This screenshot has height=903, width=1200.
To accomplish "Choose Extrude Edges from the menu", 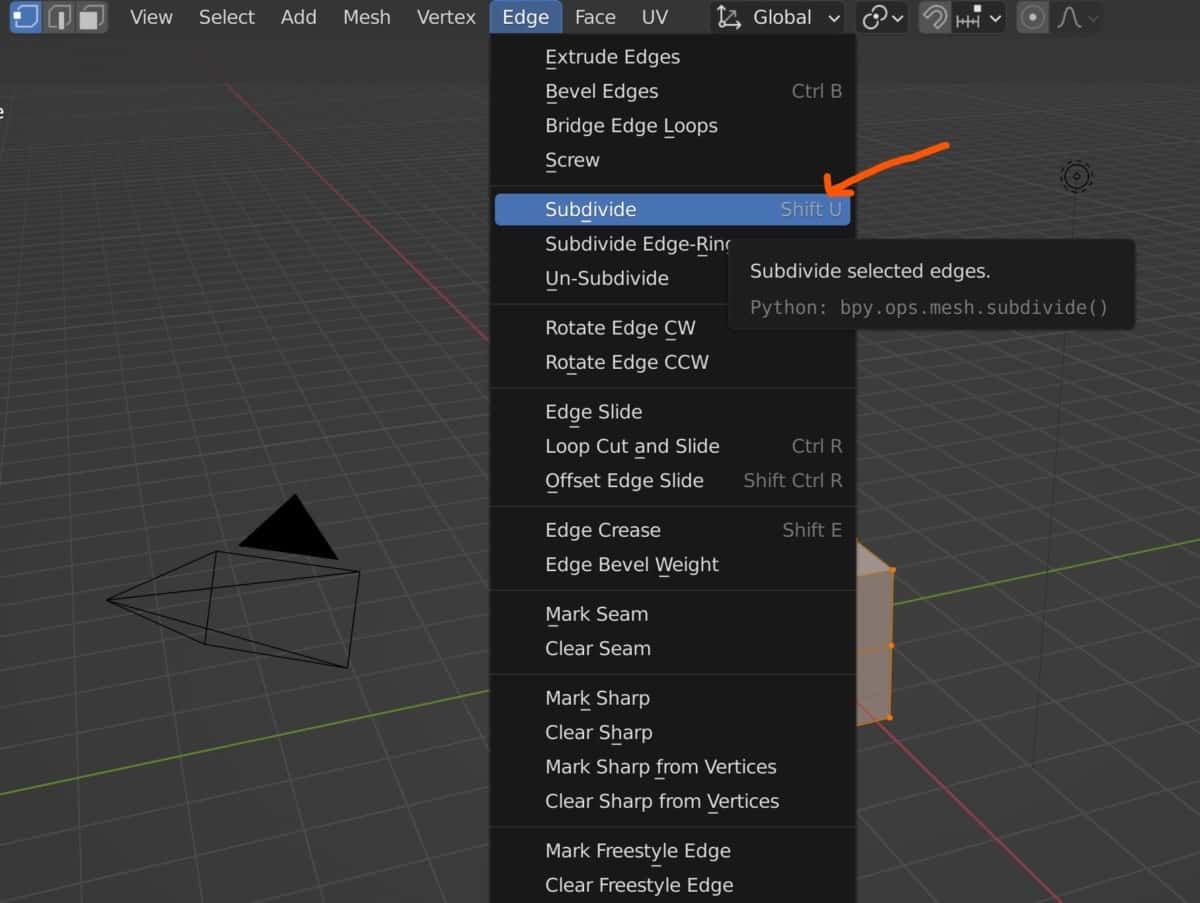I will pos(672,57).
